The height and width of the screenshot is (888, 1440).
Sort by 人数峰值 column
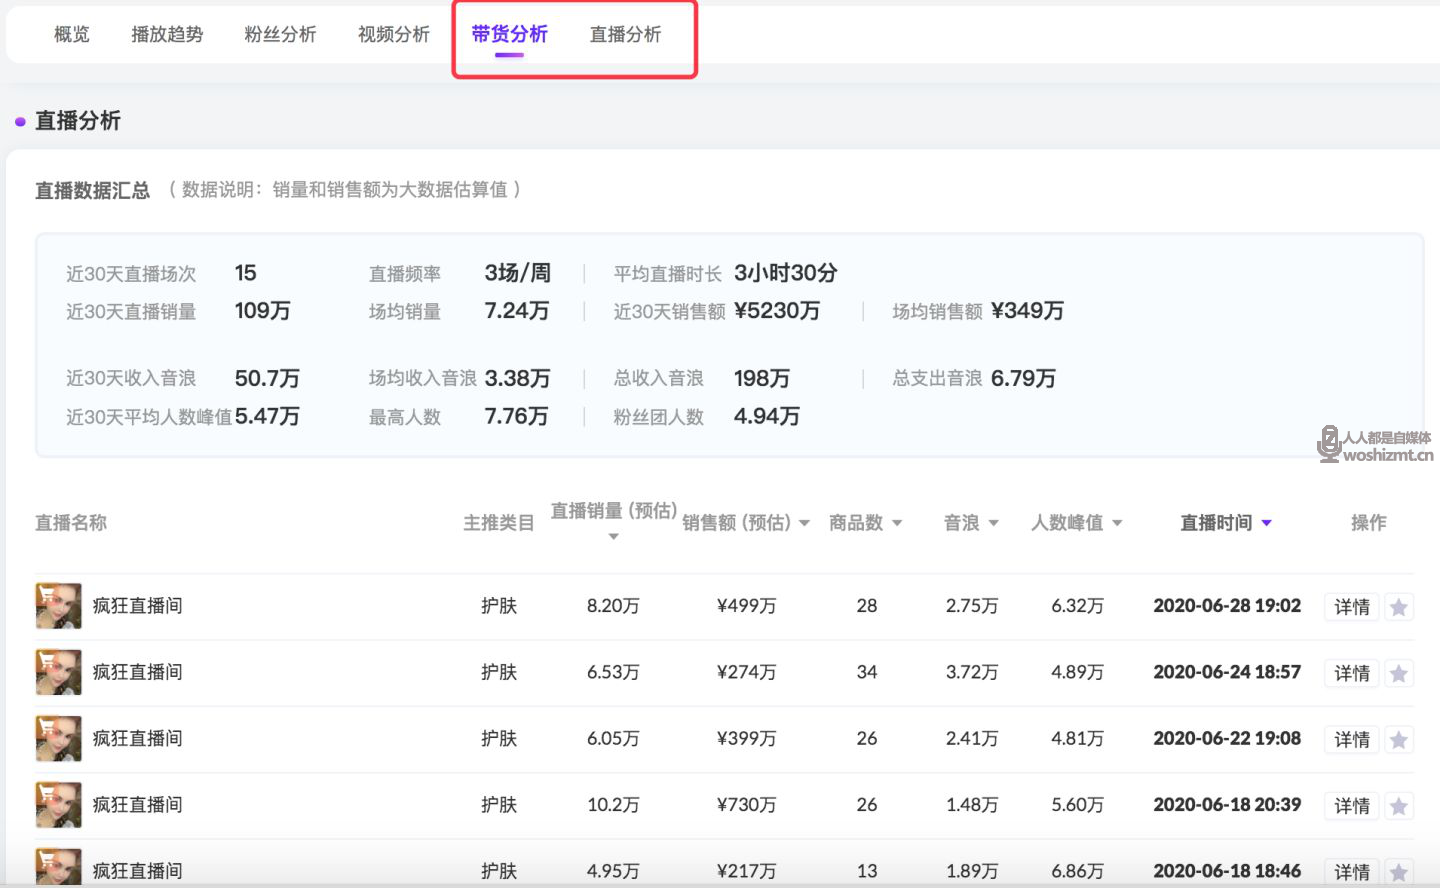(1077, 522)
